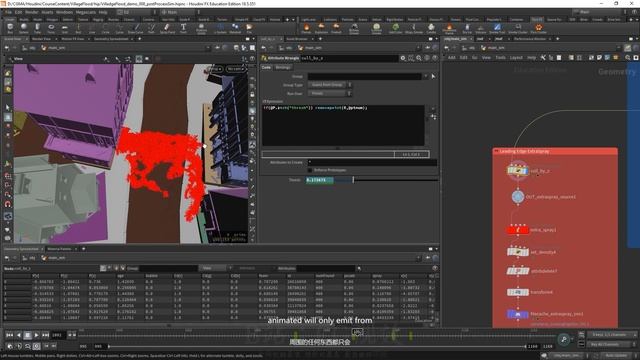Switch to the Bindings tab

(x=283, y=67)
